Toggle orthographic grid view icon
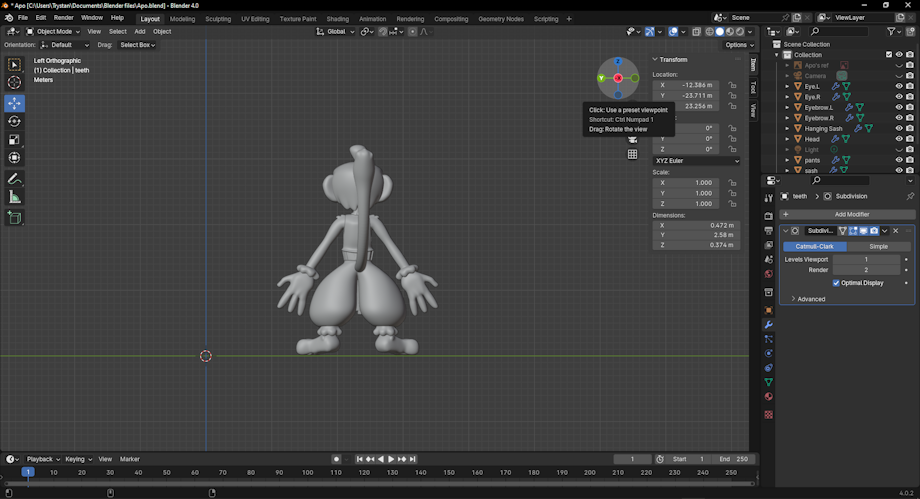 [x=632, y=154]
